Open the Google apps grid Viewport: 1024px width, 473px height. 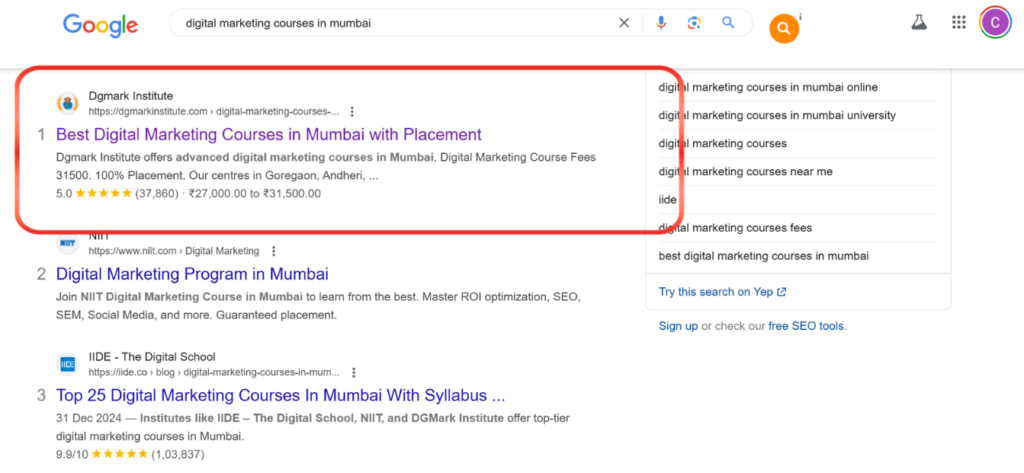pos(959,22)
